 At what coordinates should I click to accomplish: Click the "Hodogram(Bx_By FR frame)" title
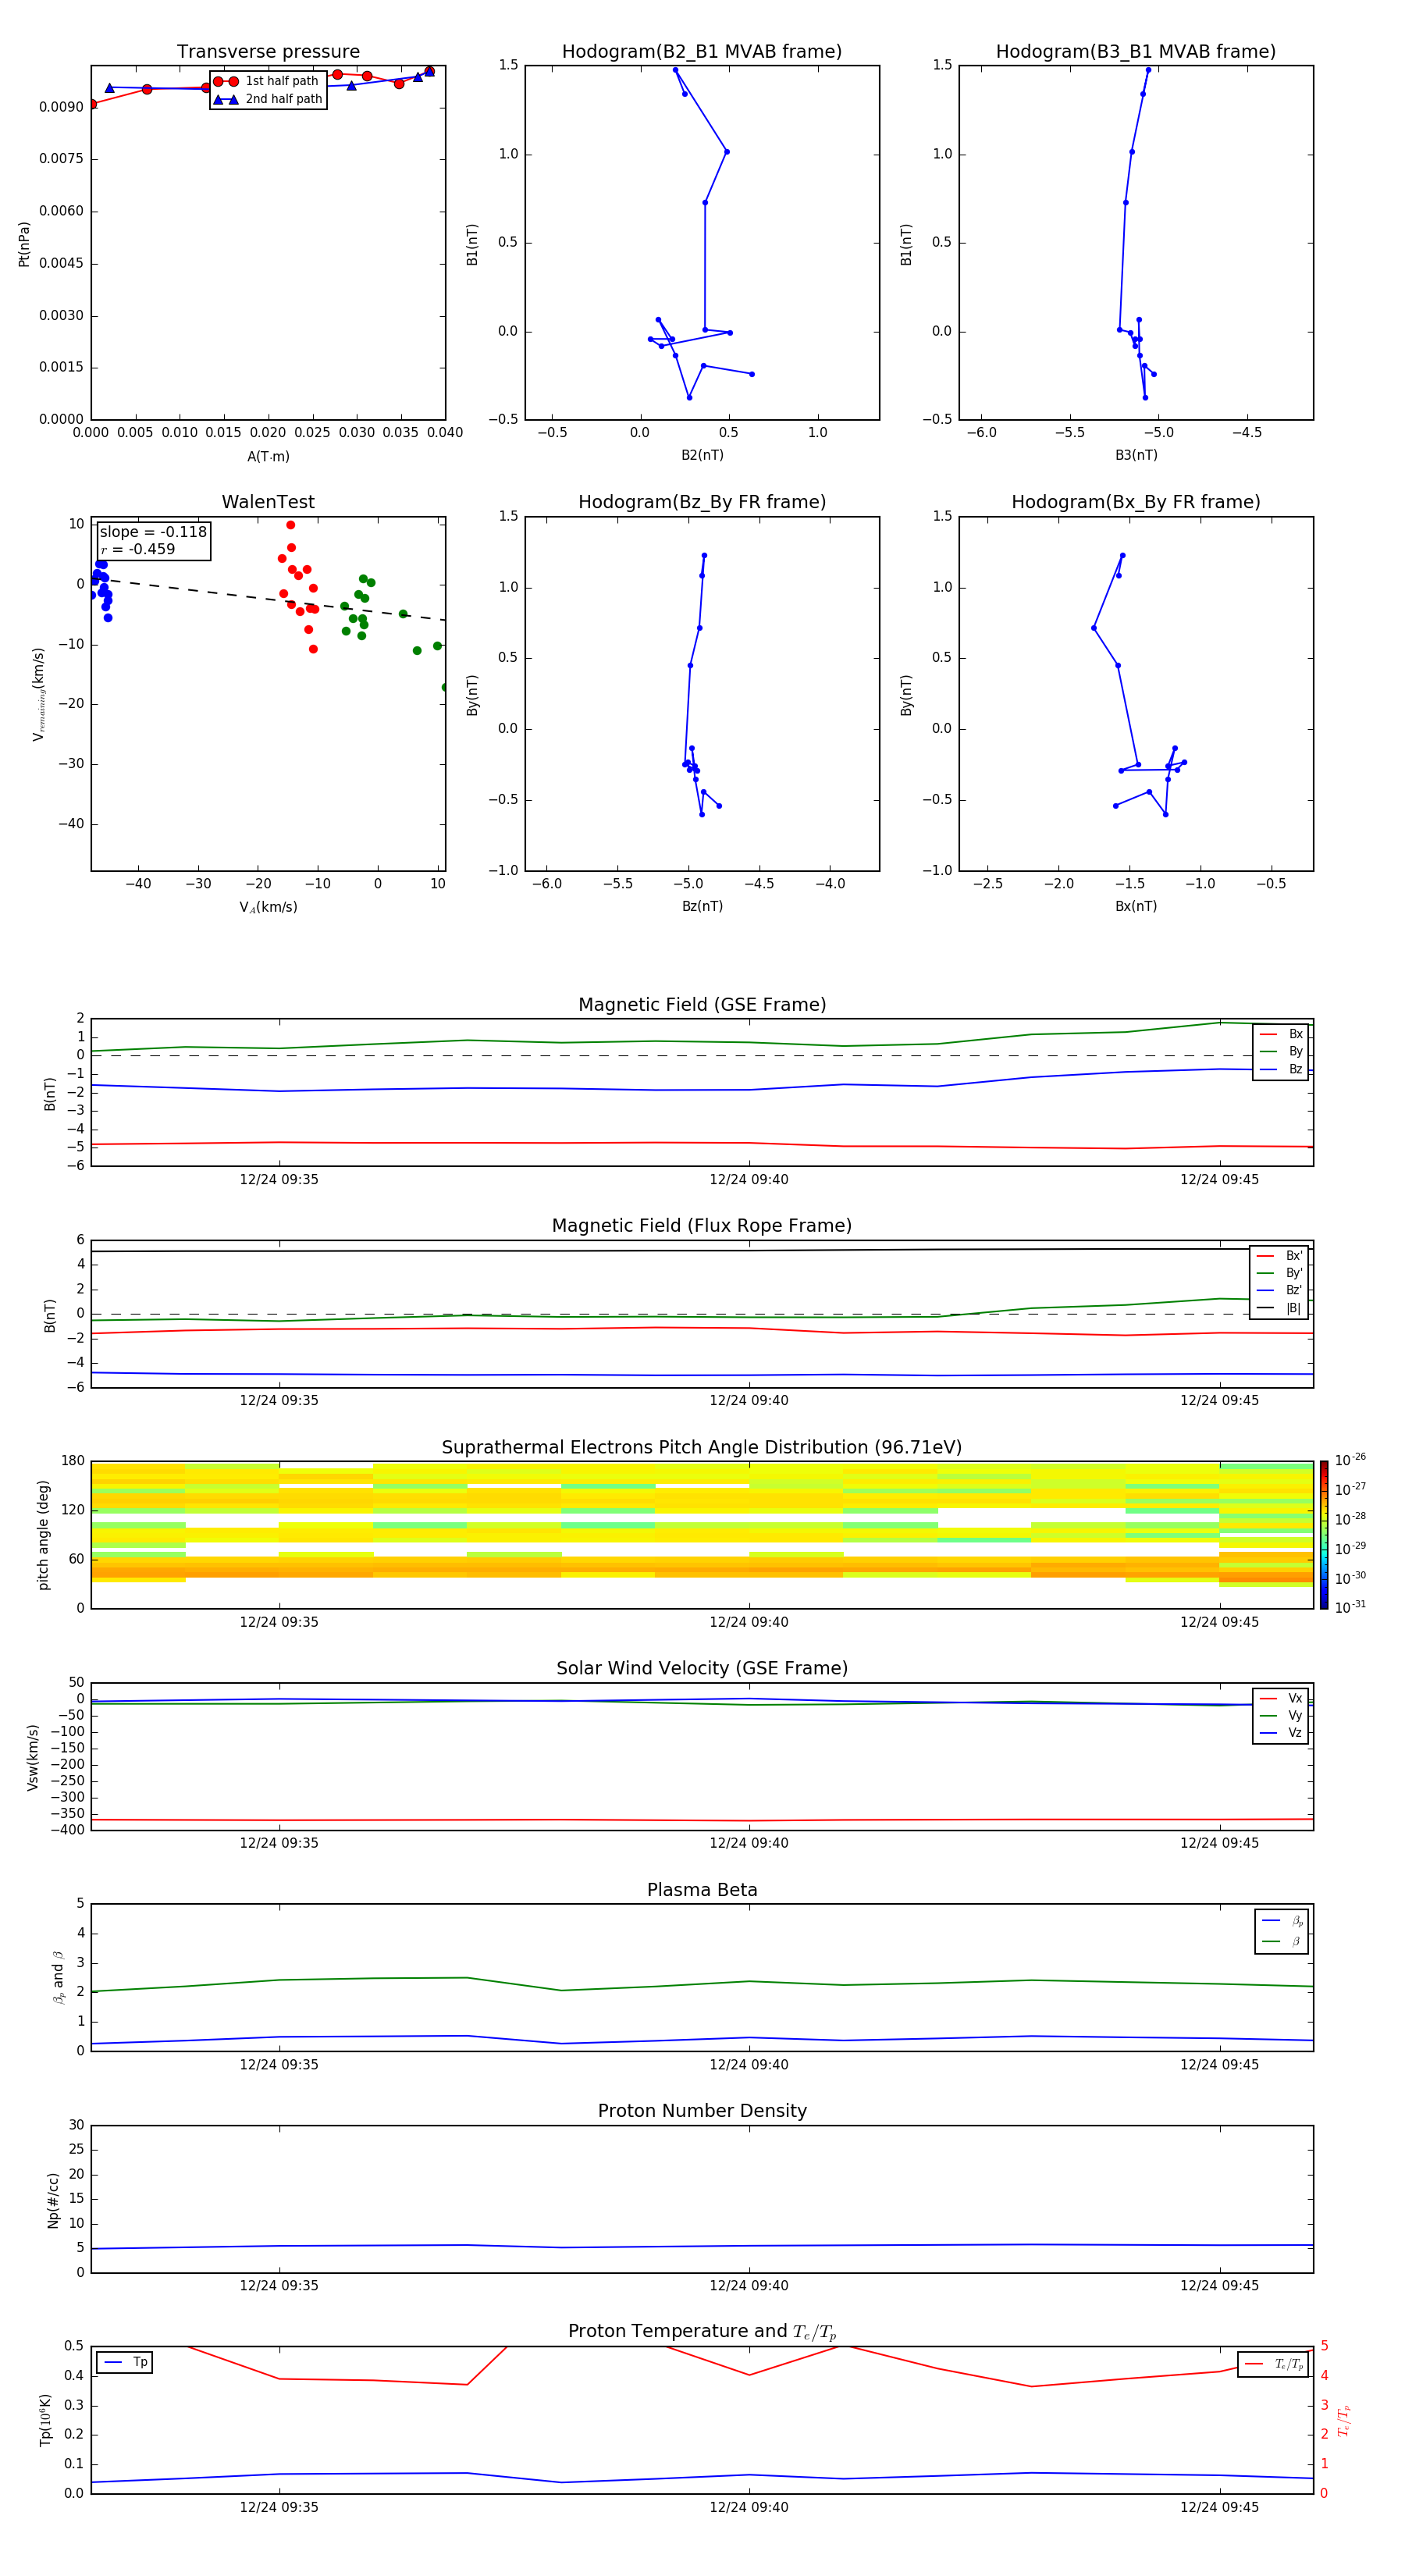[1136, 502]
